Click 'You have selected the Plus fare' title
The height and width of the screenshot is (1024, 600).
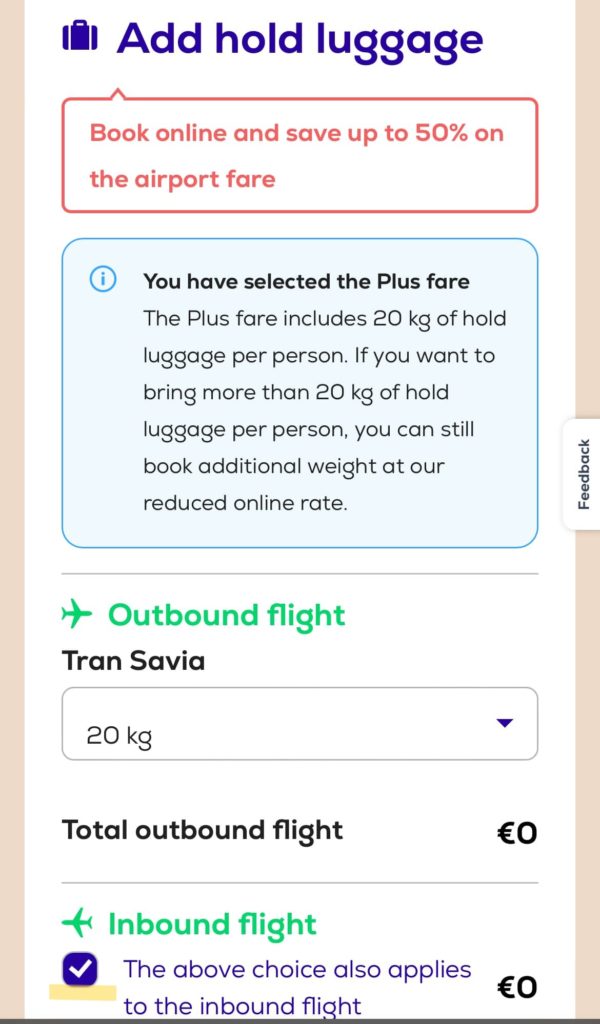(306, 281)
